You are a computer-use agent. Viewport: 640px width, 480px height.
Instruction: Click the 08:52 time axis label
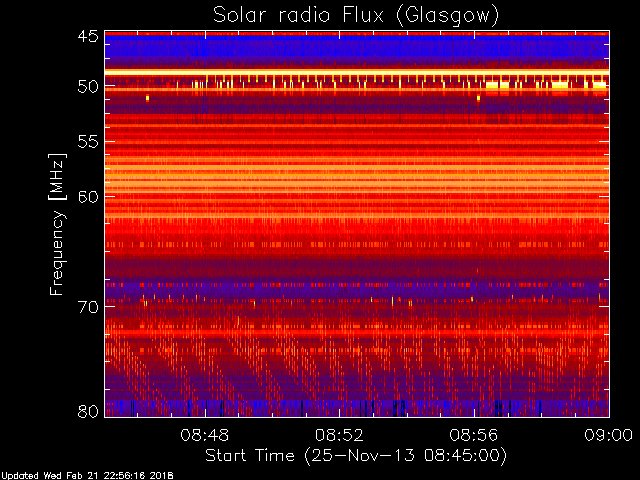coord(339,435)
